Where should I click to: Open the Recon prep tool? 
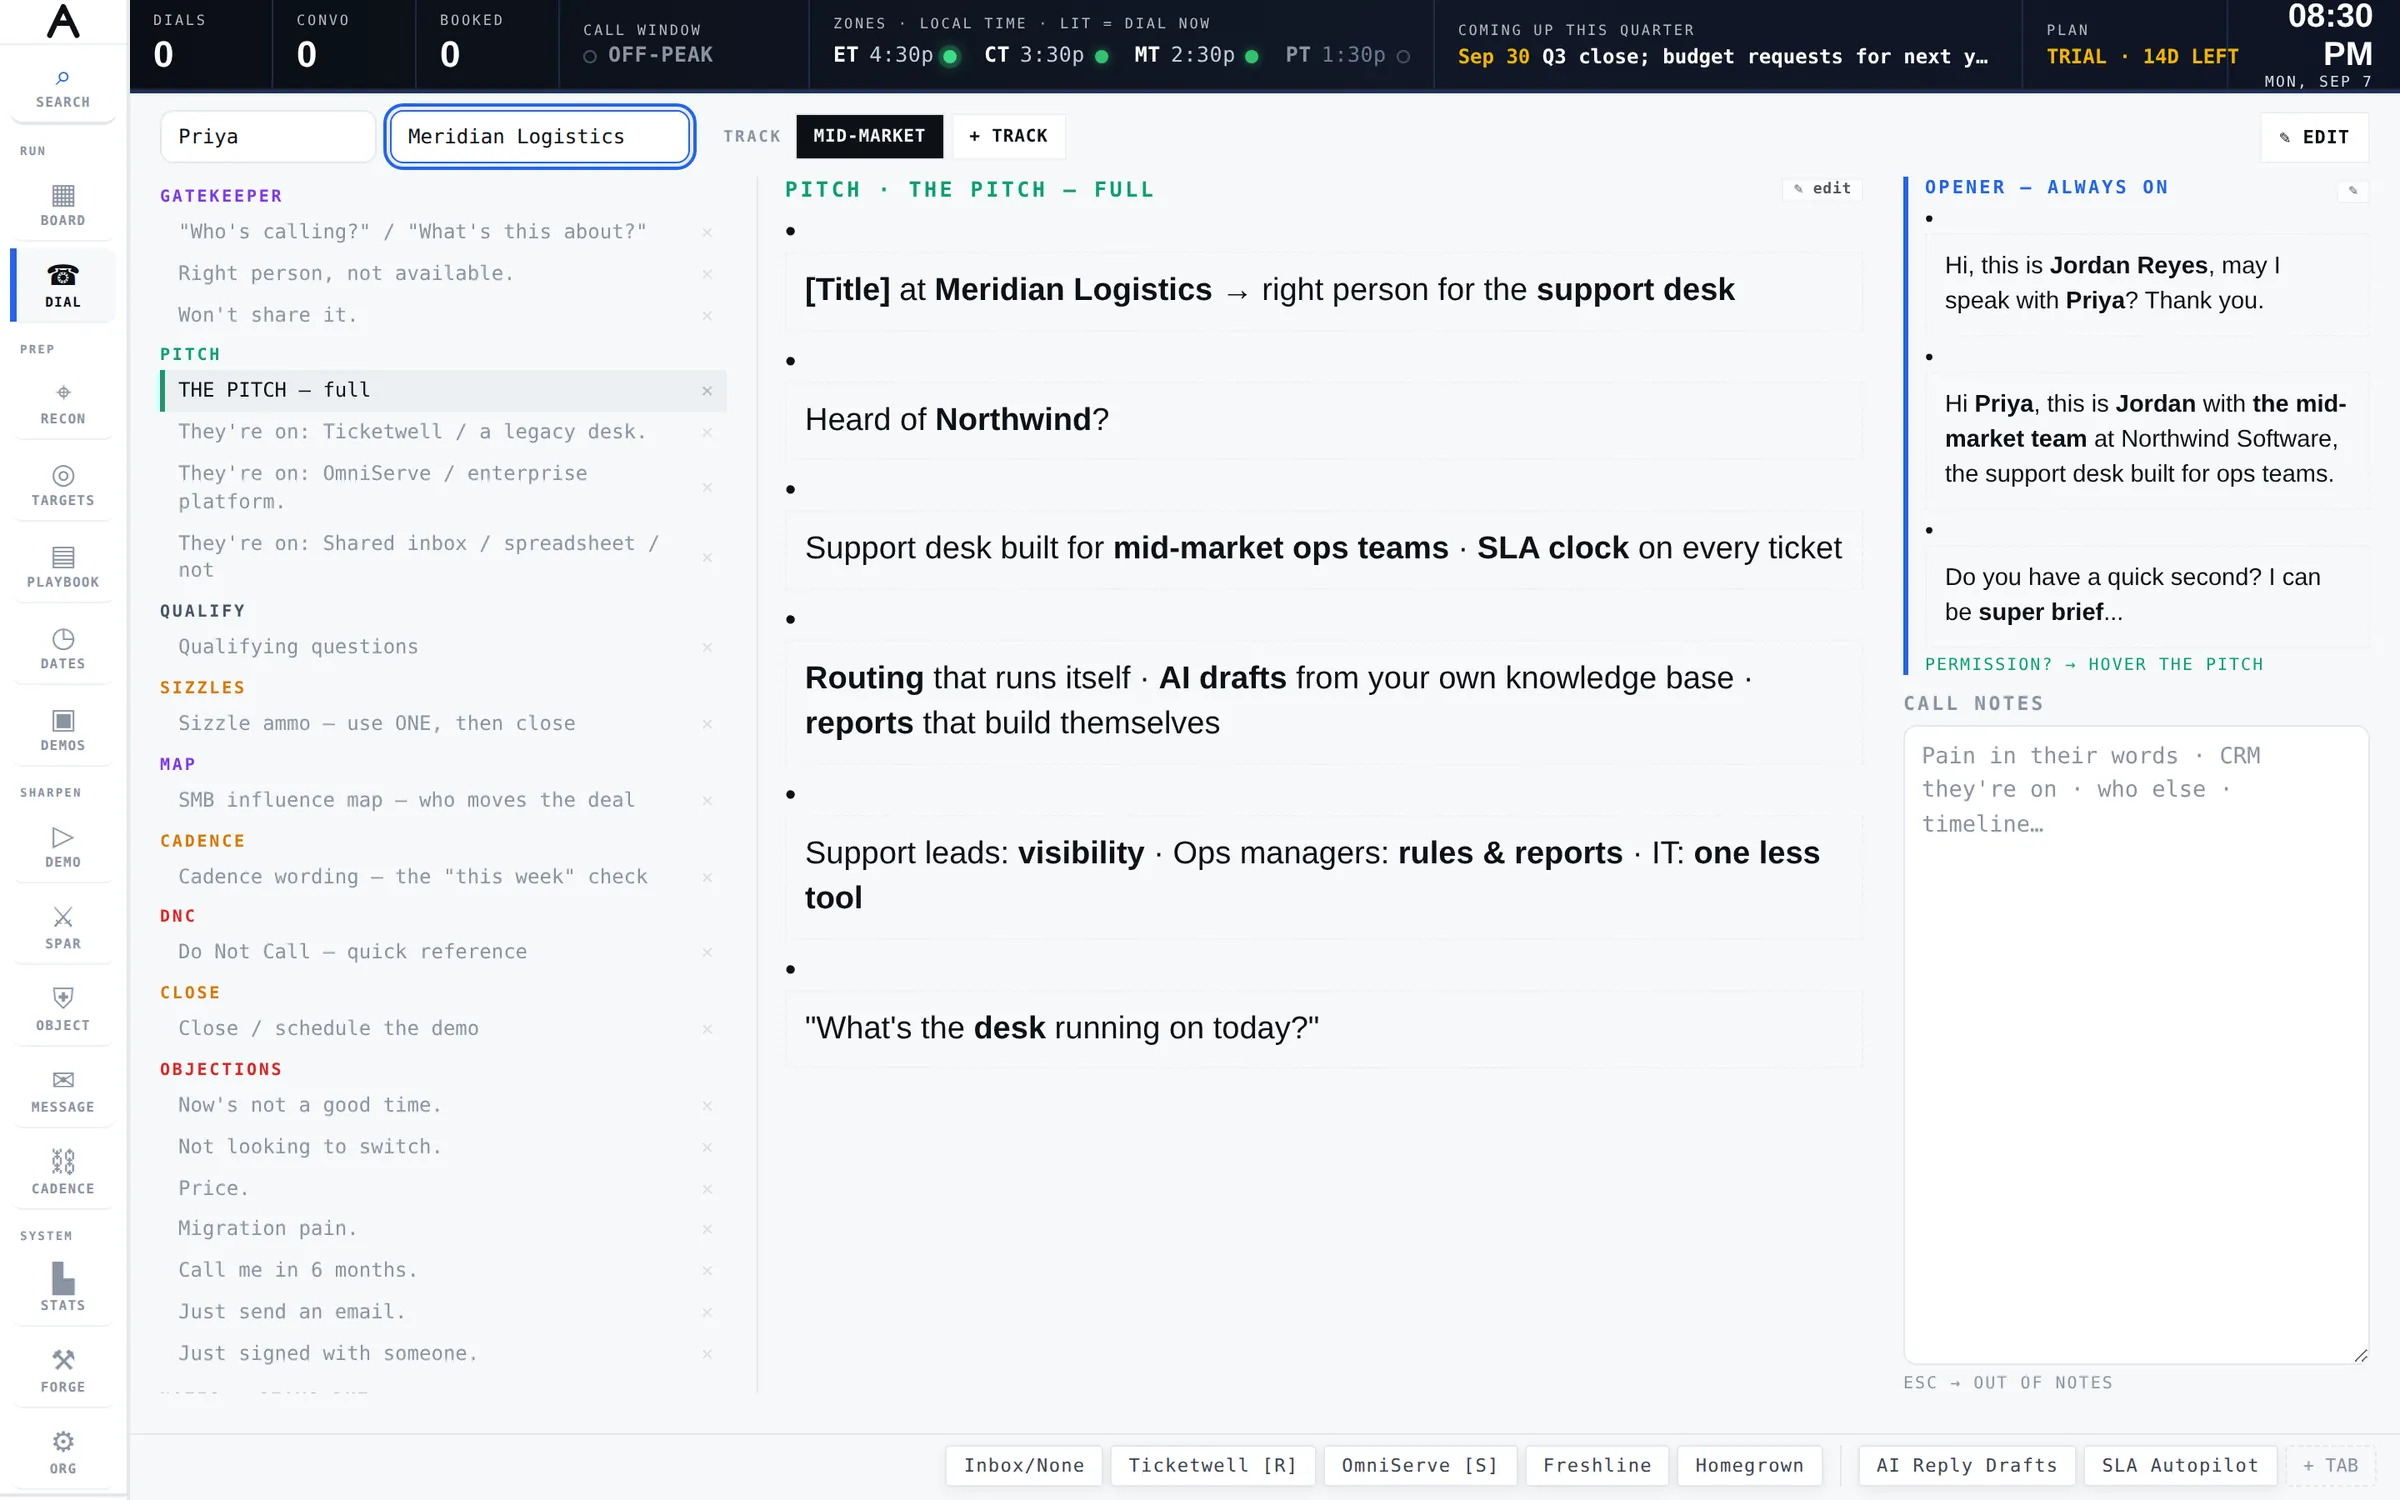[x=63, y=404]
